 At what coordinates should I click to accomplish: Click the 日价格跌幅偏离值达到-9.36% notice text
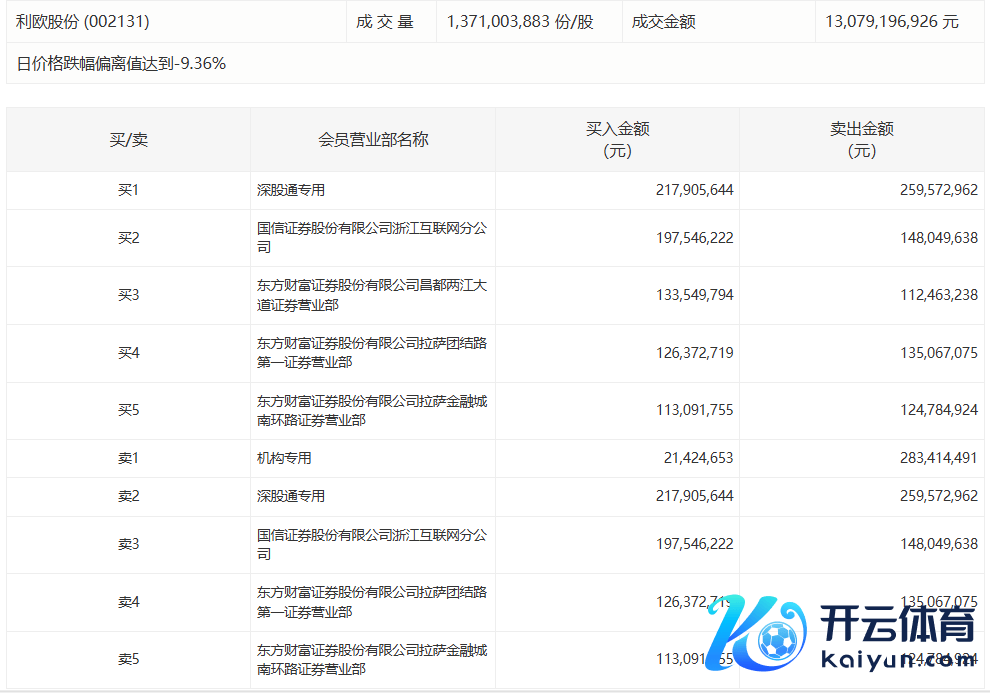click(x=121, y=64)
